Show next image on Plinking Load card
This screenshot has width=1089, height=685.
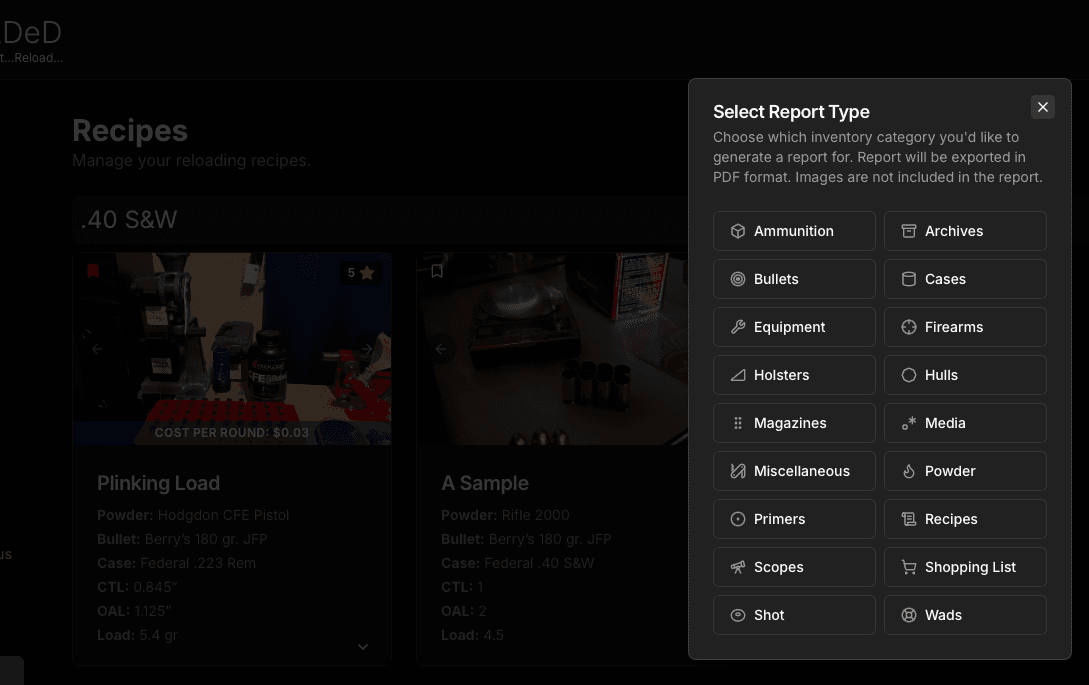(367, 349)
